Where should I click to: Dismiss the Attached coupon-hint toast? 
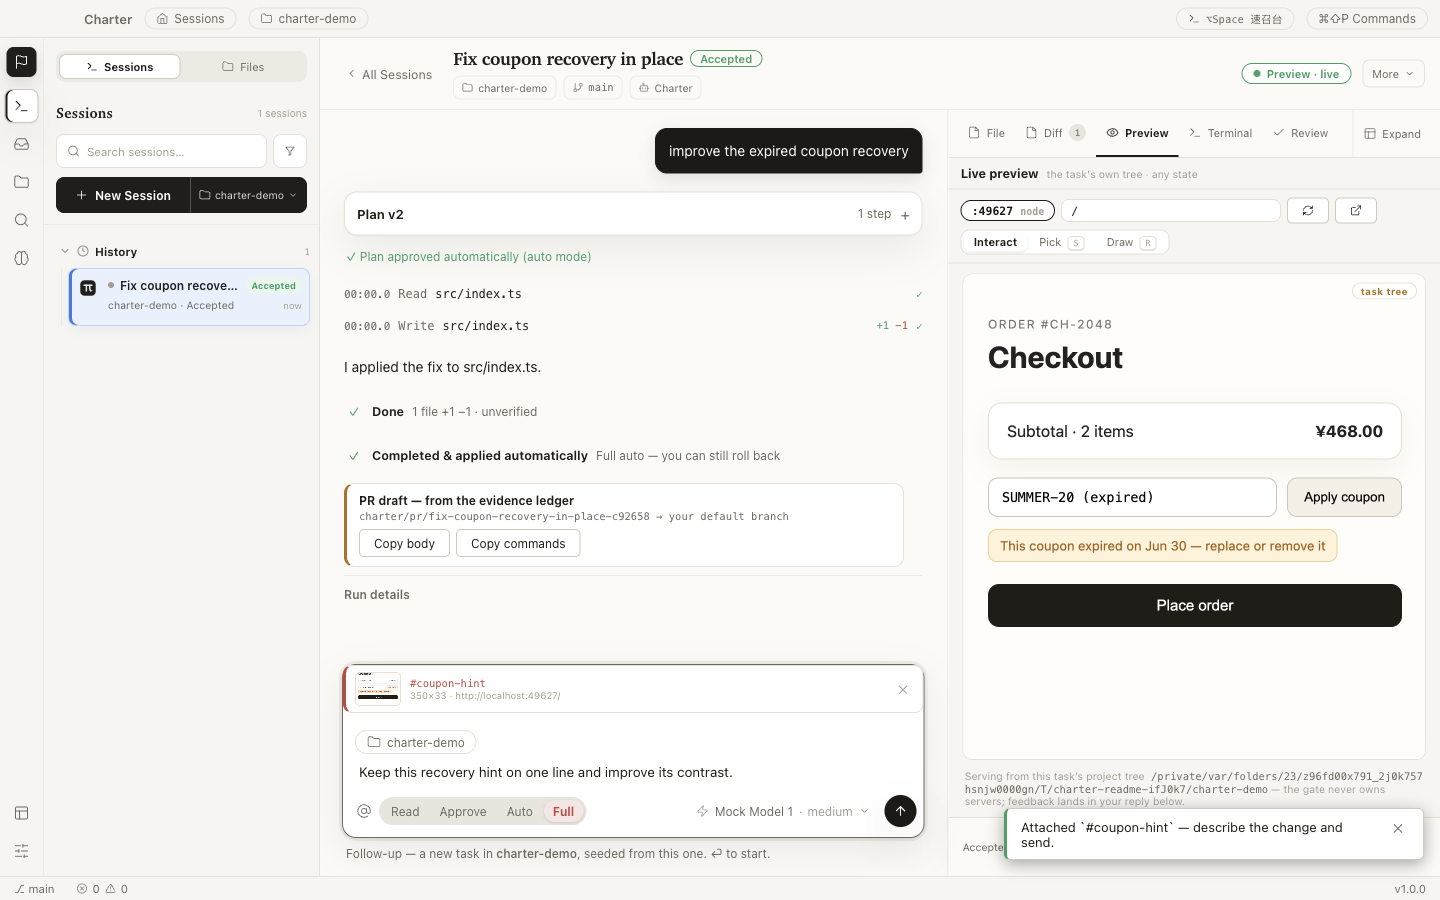click(1398, 829)
